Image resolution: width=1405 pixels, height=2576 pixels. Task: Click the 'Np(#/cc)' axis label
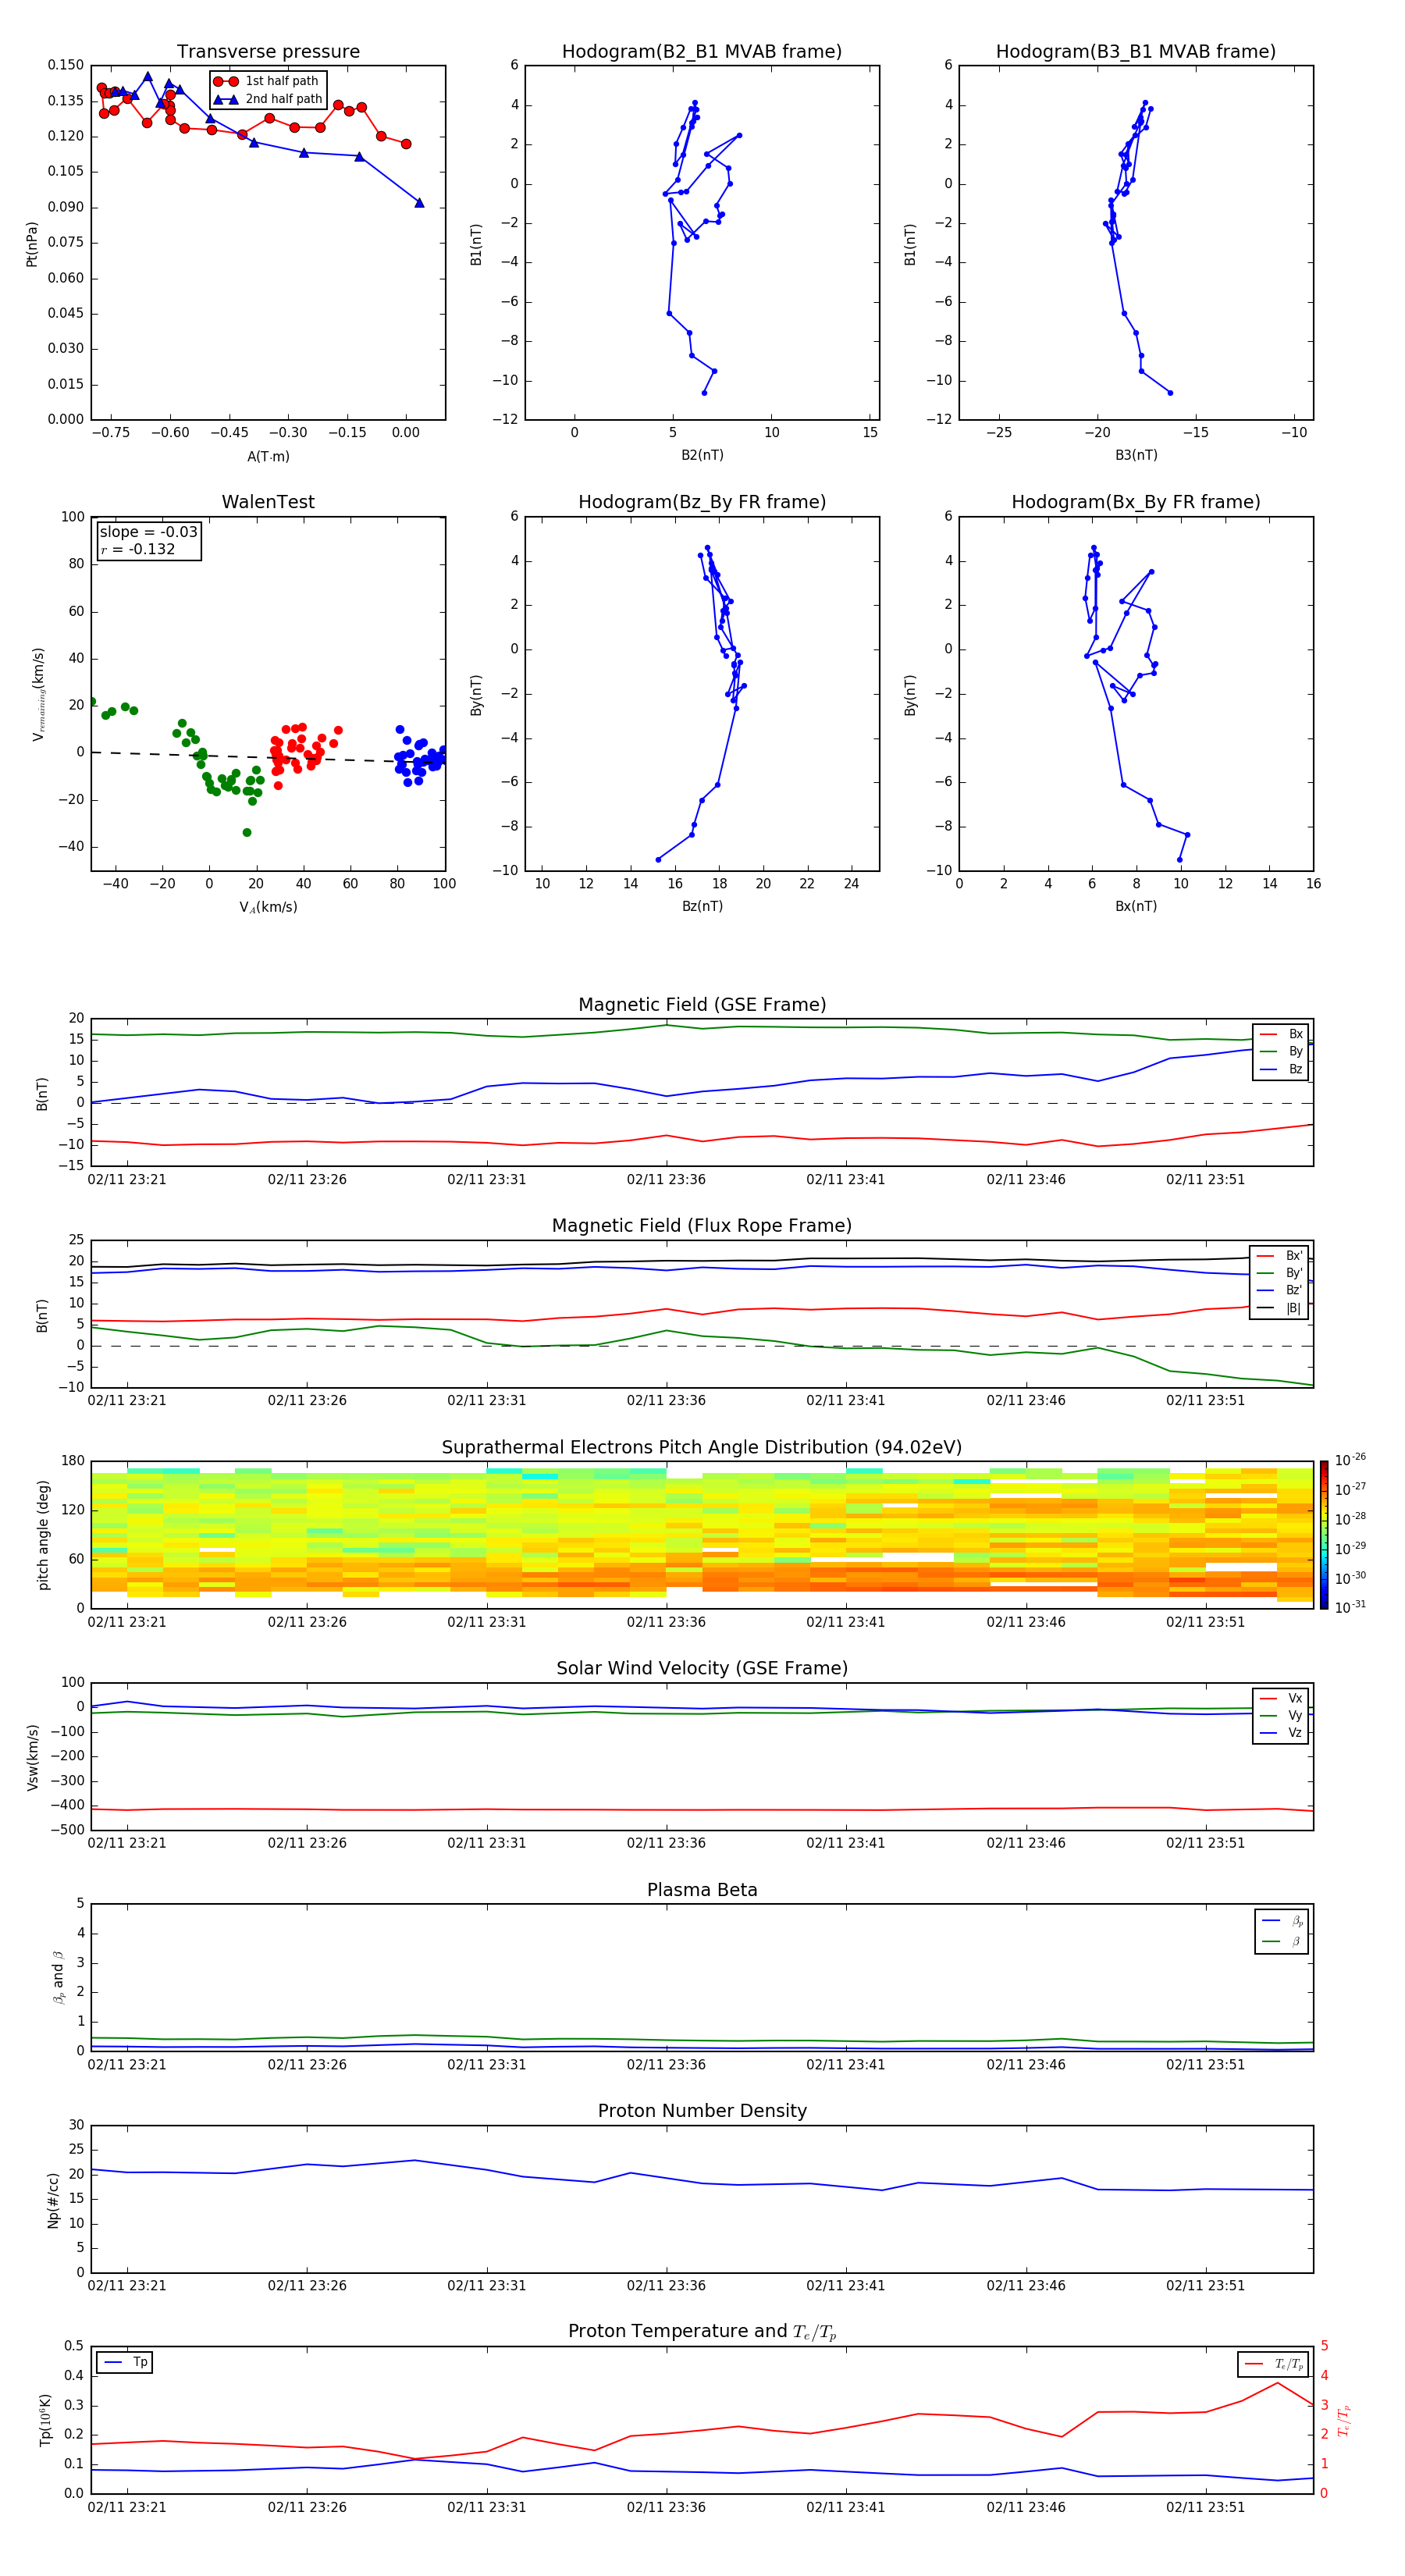tap(53, 2199)
